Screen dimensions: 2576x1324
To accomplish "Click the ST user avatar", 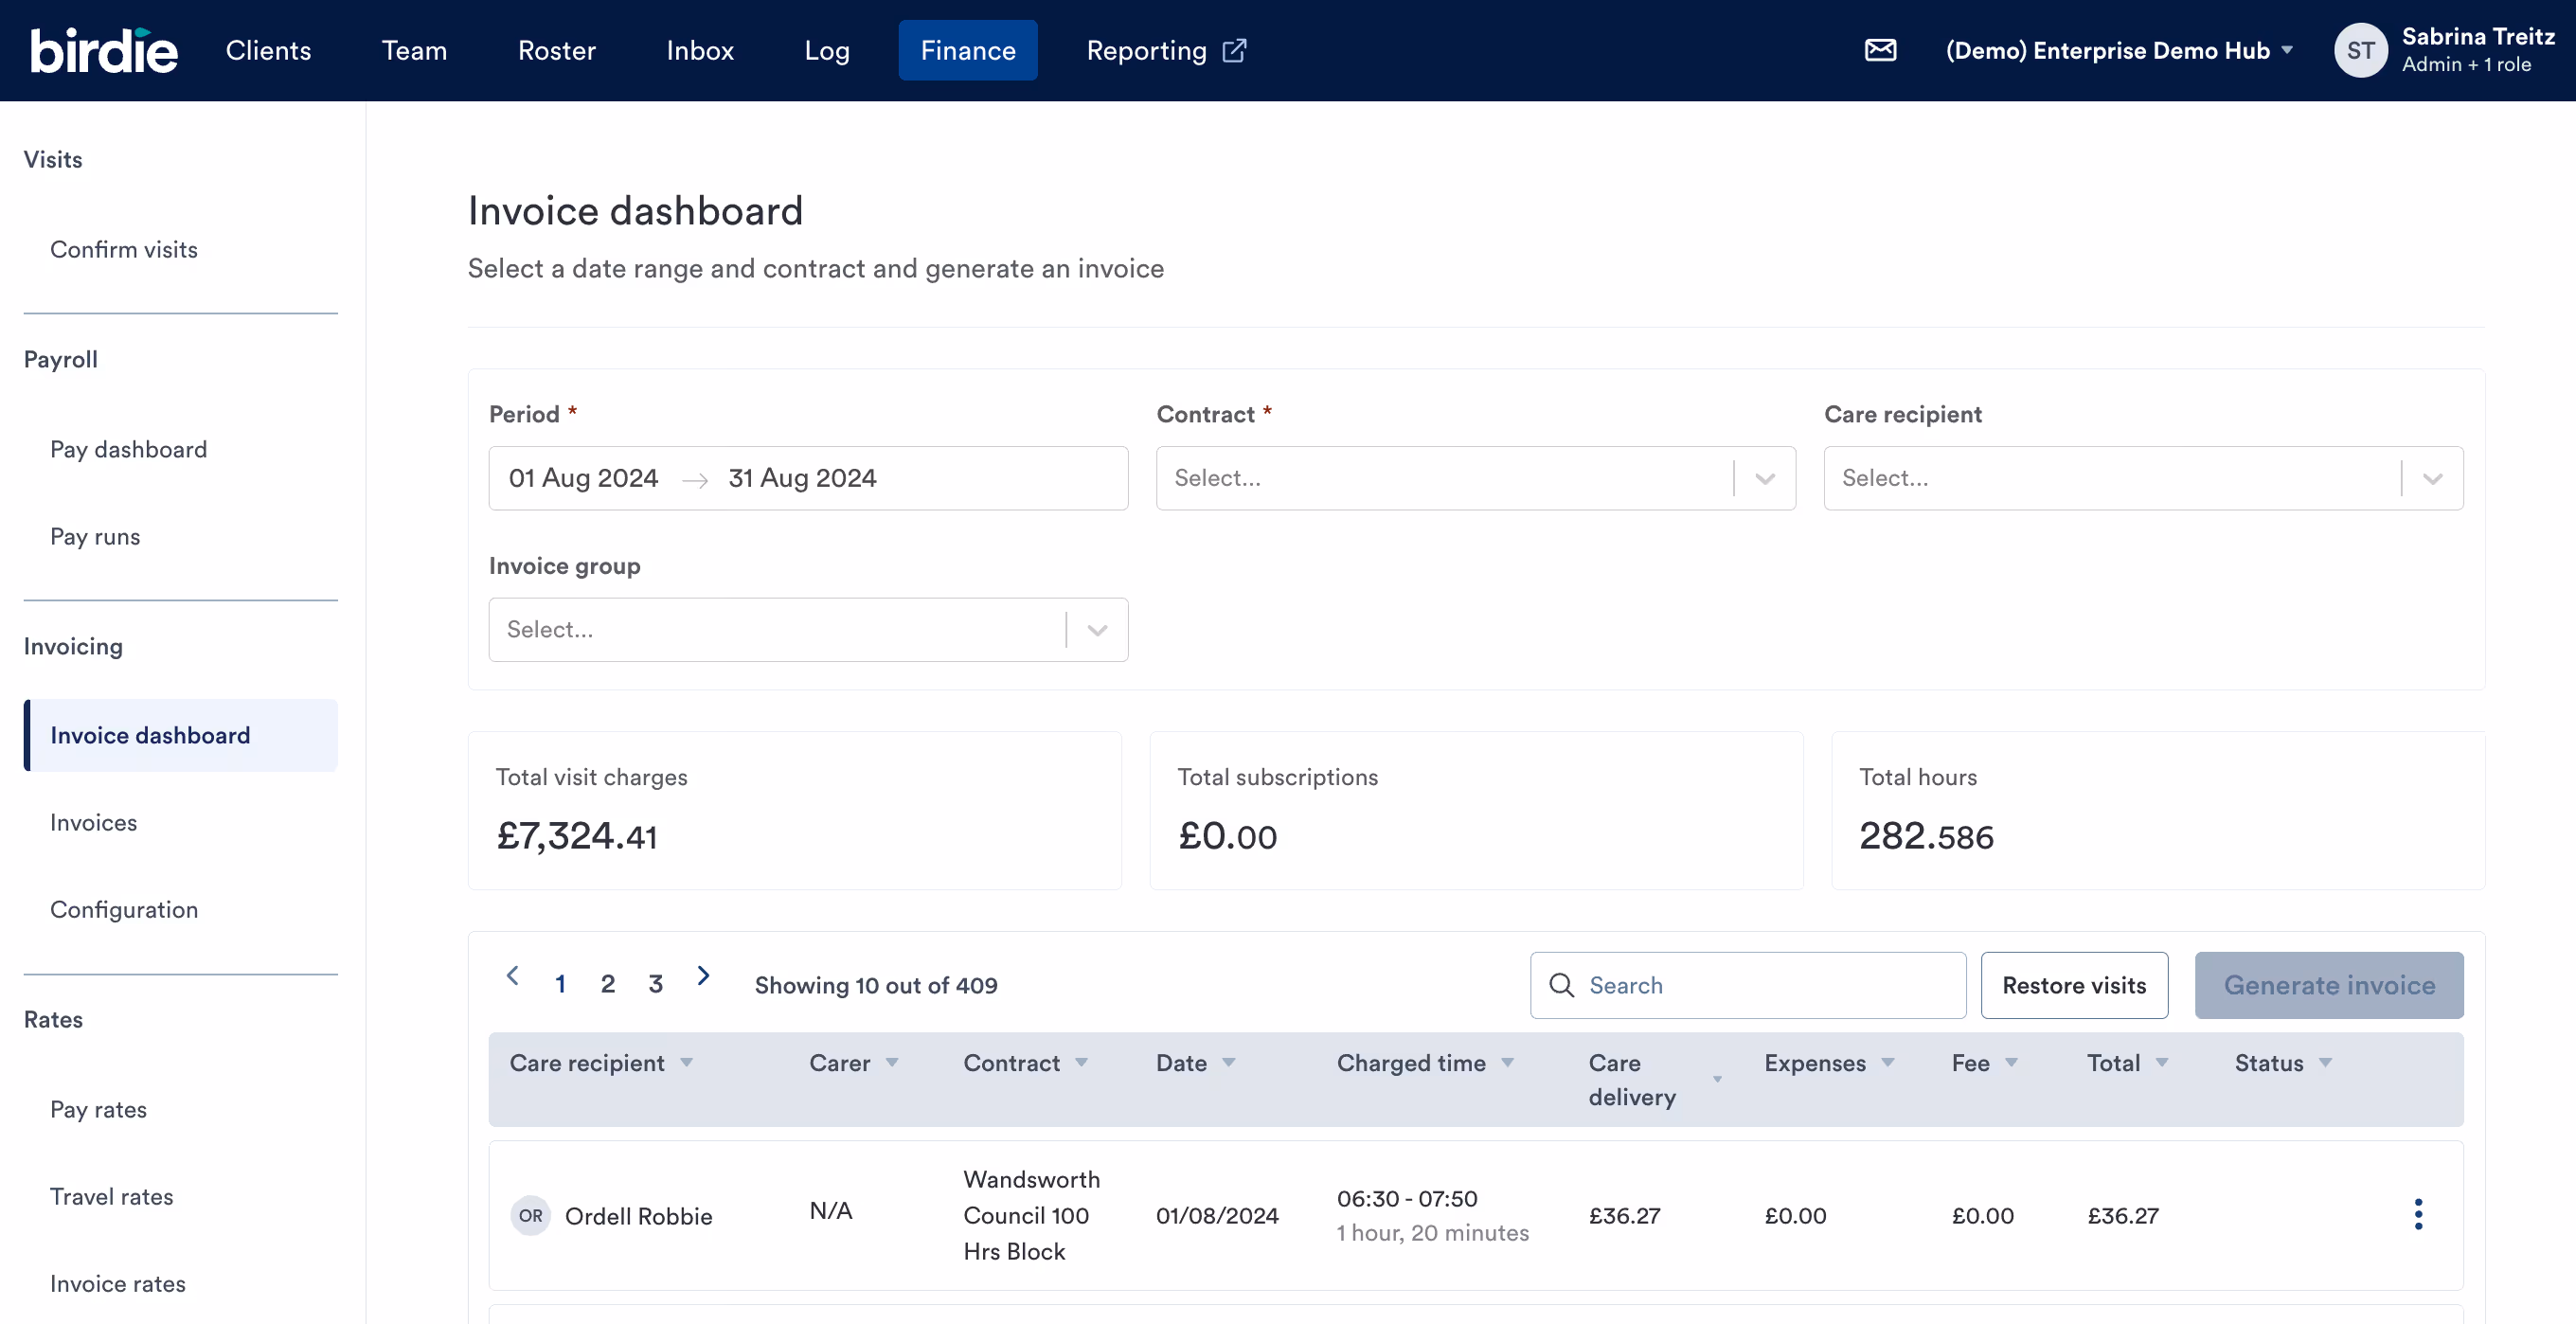I will pos(2360,50).
